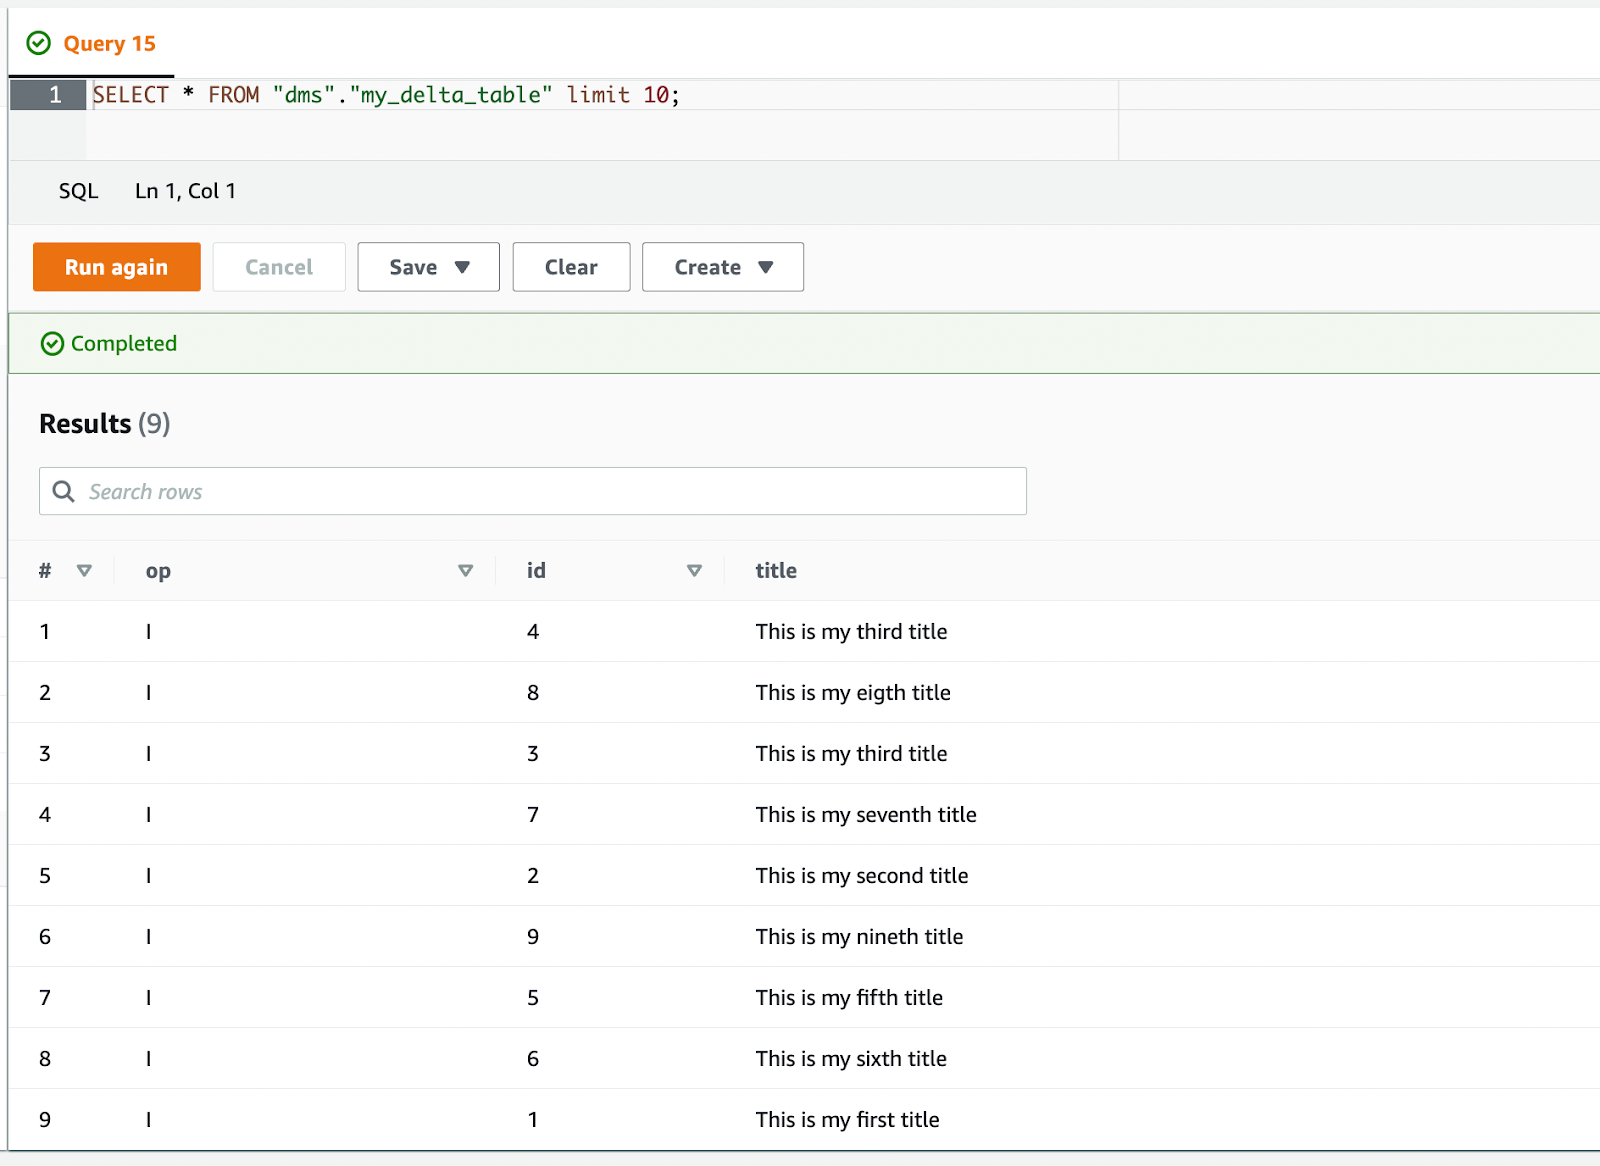
Task: Click the disabled Cancel button
Action: (279, 267)
